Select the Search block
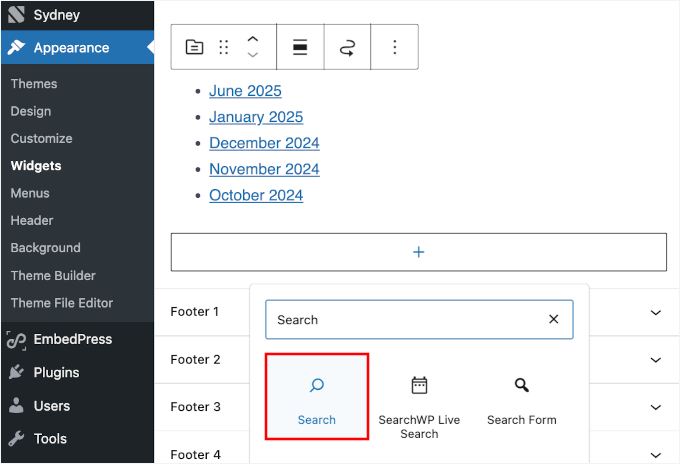The height and width of the screenshot is (464, 680). click(x=317, y=396)
